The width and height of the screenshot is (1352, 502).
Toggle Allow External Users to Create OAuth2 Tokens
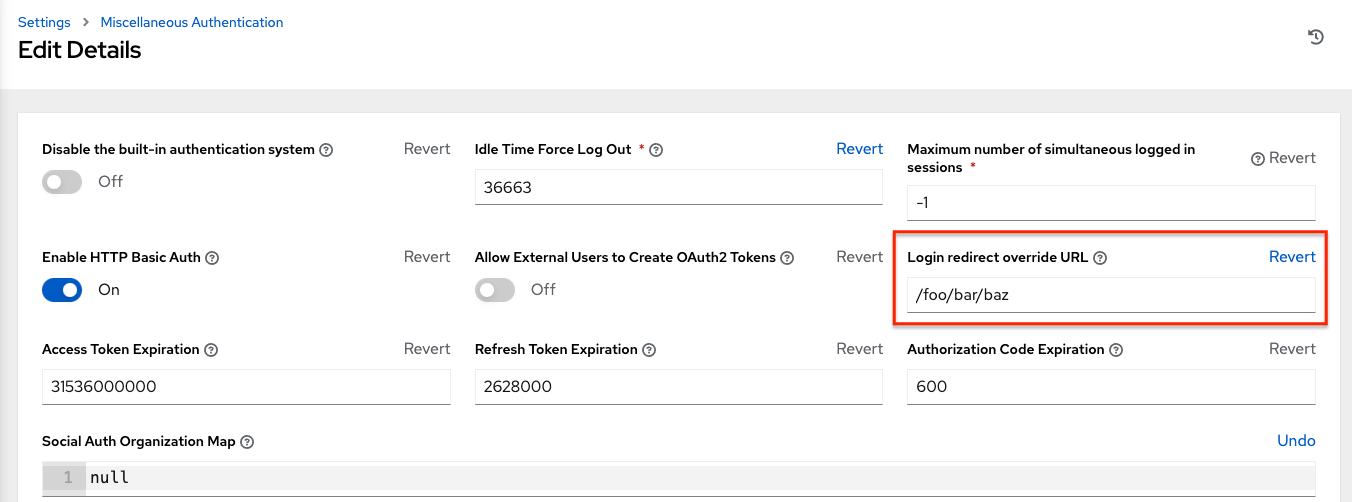click(495, 290)
